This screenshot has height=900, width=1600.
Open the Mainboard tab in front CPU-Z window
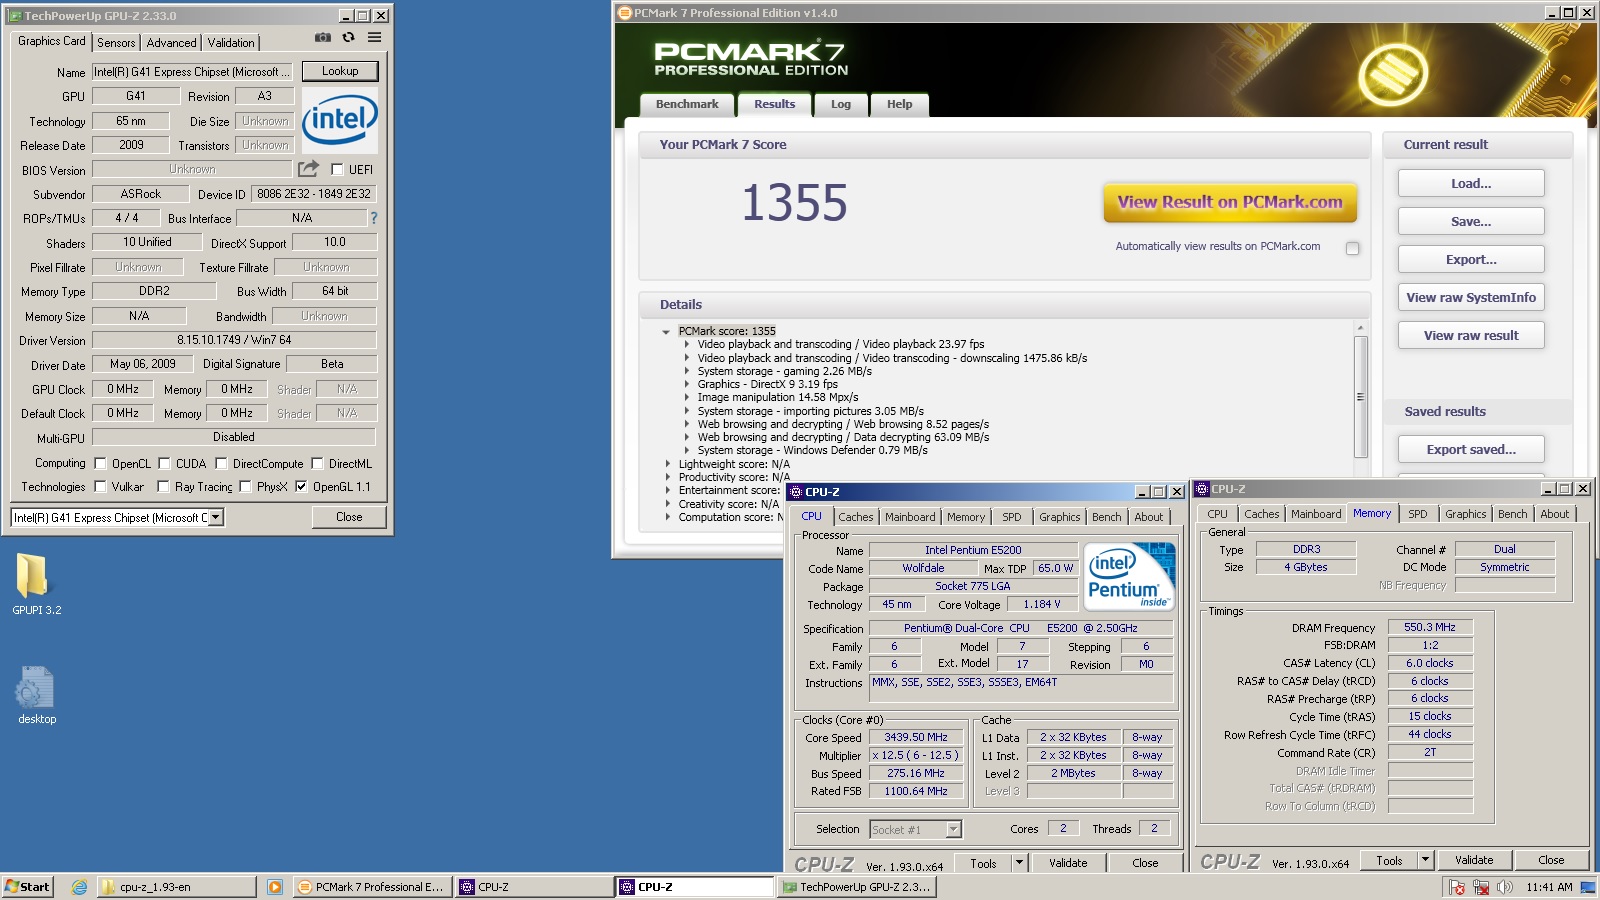(910, 517)
